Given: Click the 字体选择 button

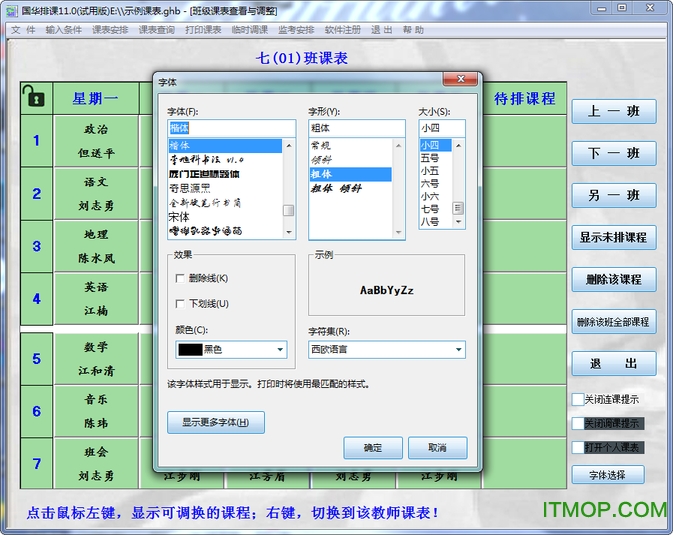Looking at the screenshot, I should pos(608,475).
